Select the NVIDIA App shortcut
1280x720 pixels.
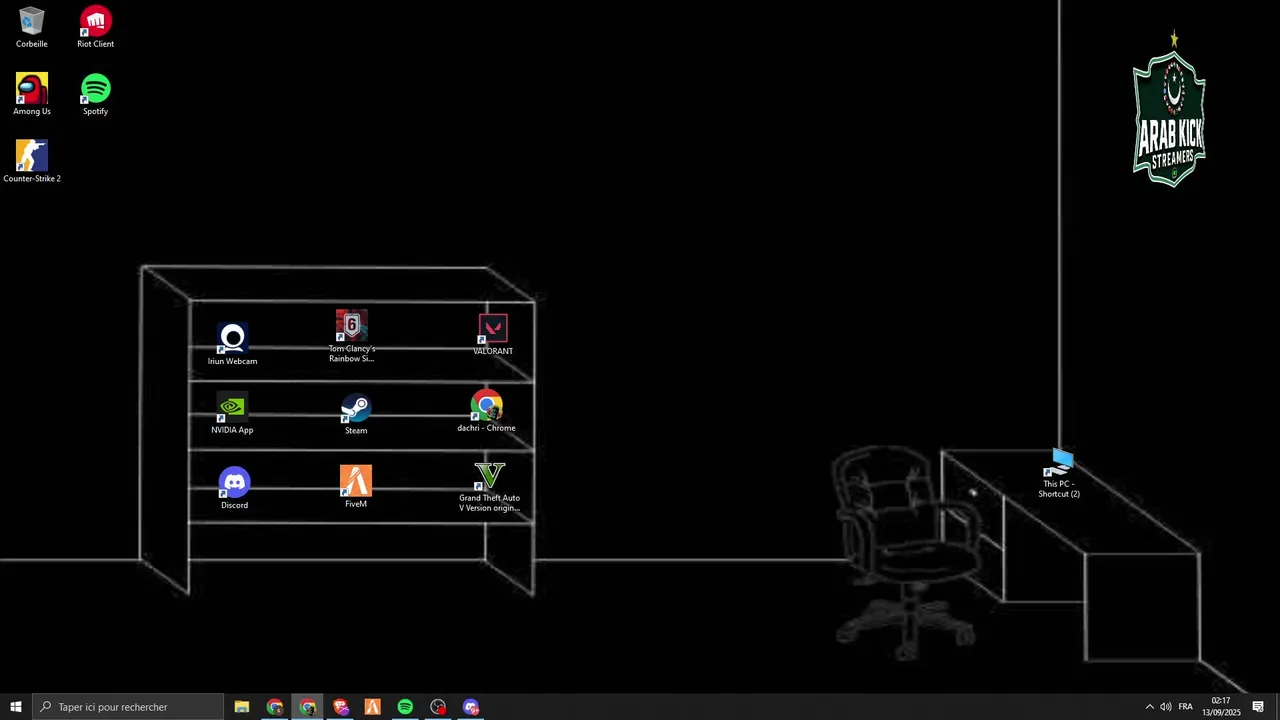(x=232, y=414)
